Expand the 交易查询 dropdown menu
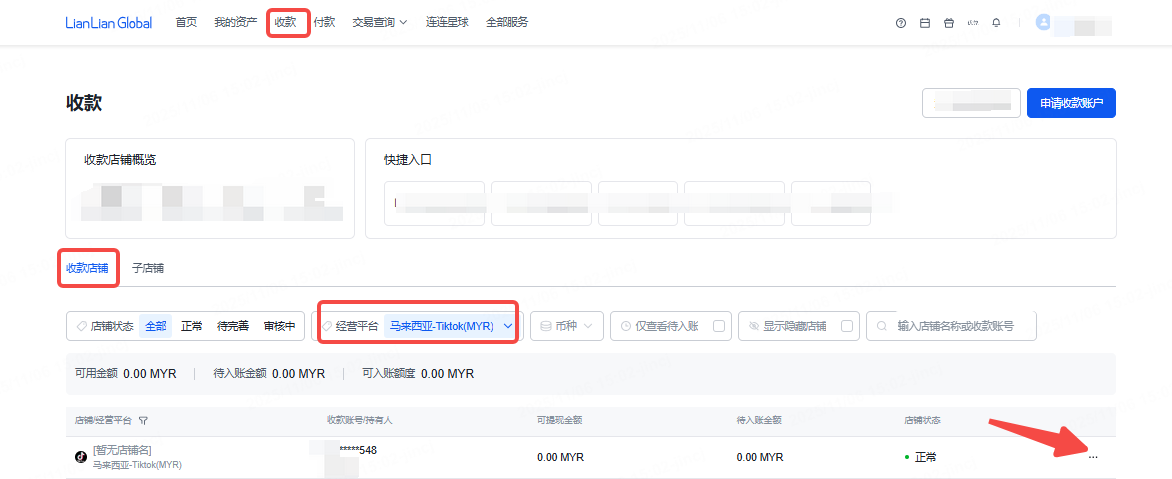 tap(380, 22)
